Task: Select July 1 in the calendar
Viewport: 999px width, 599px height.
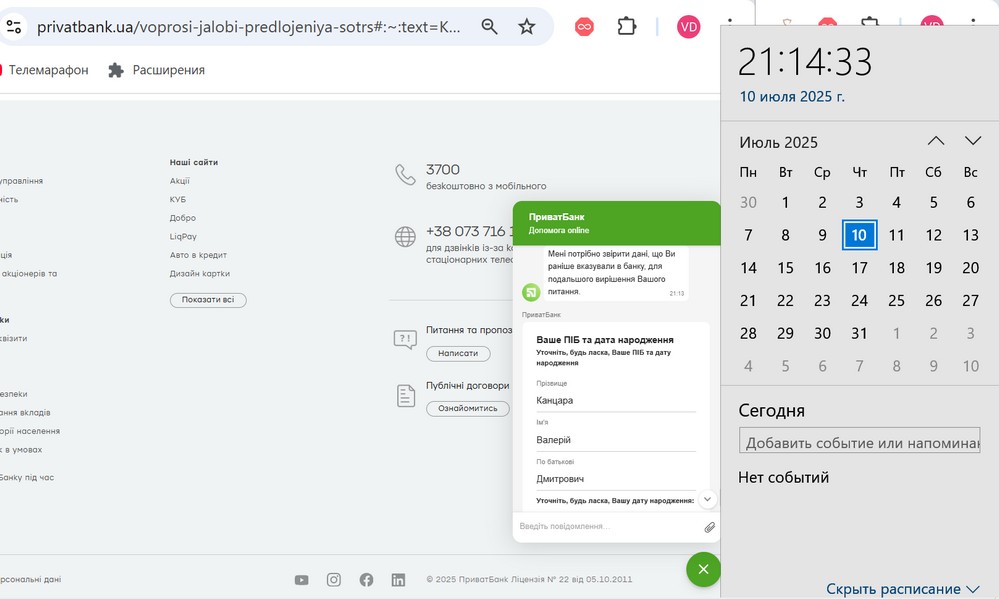Action: coord(785,202)
